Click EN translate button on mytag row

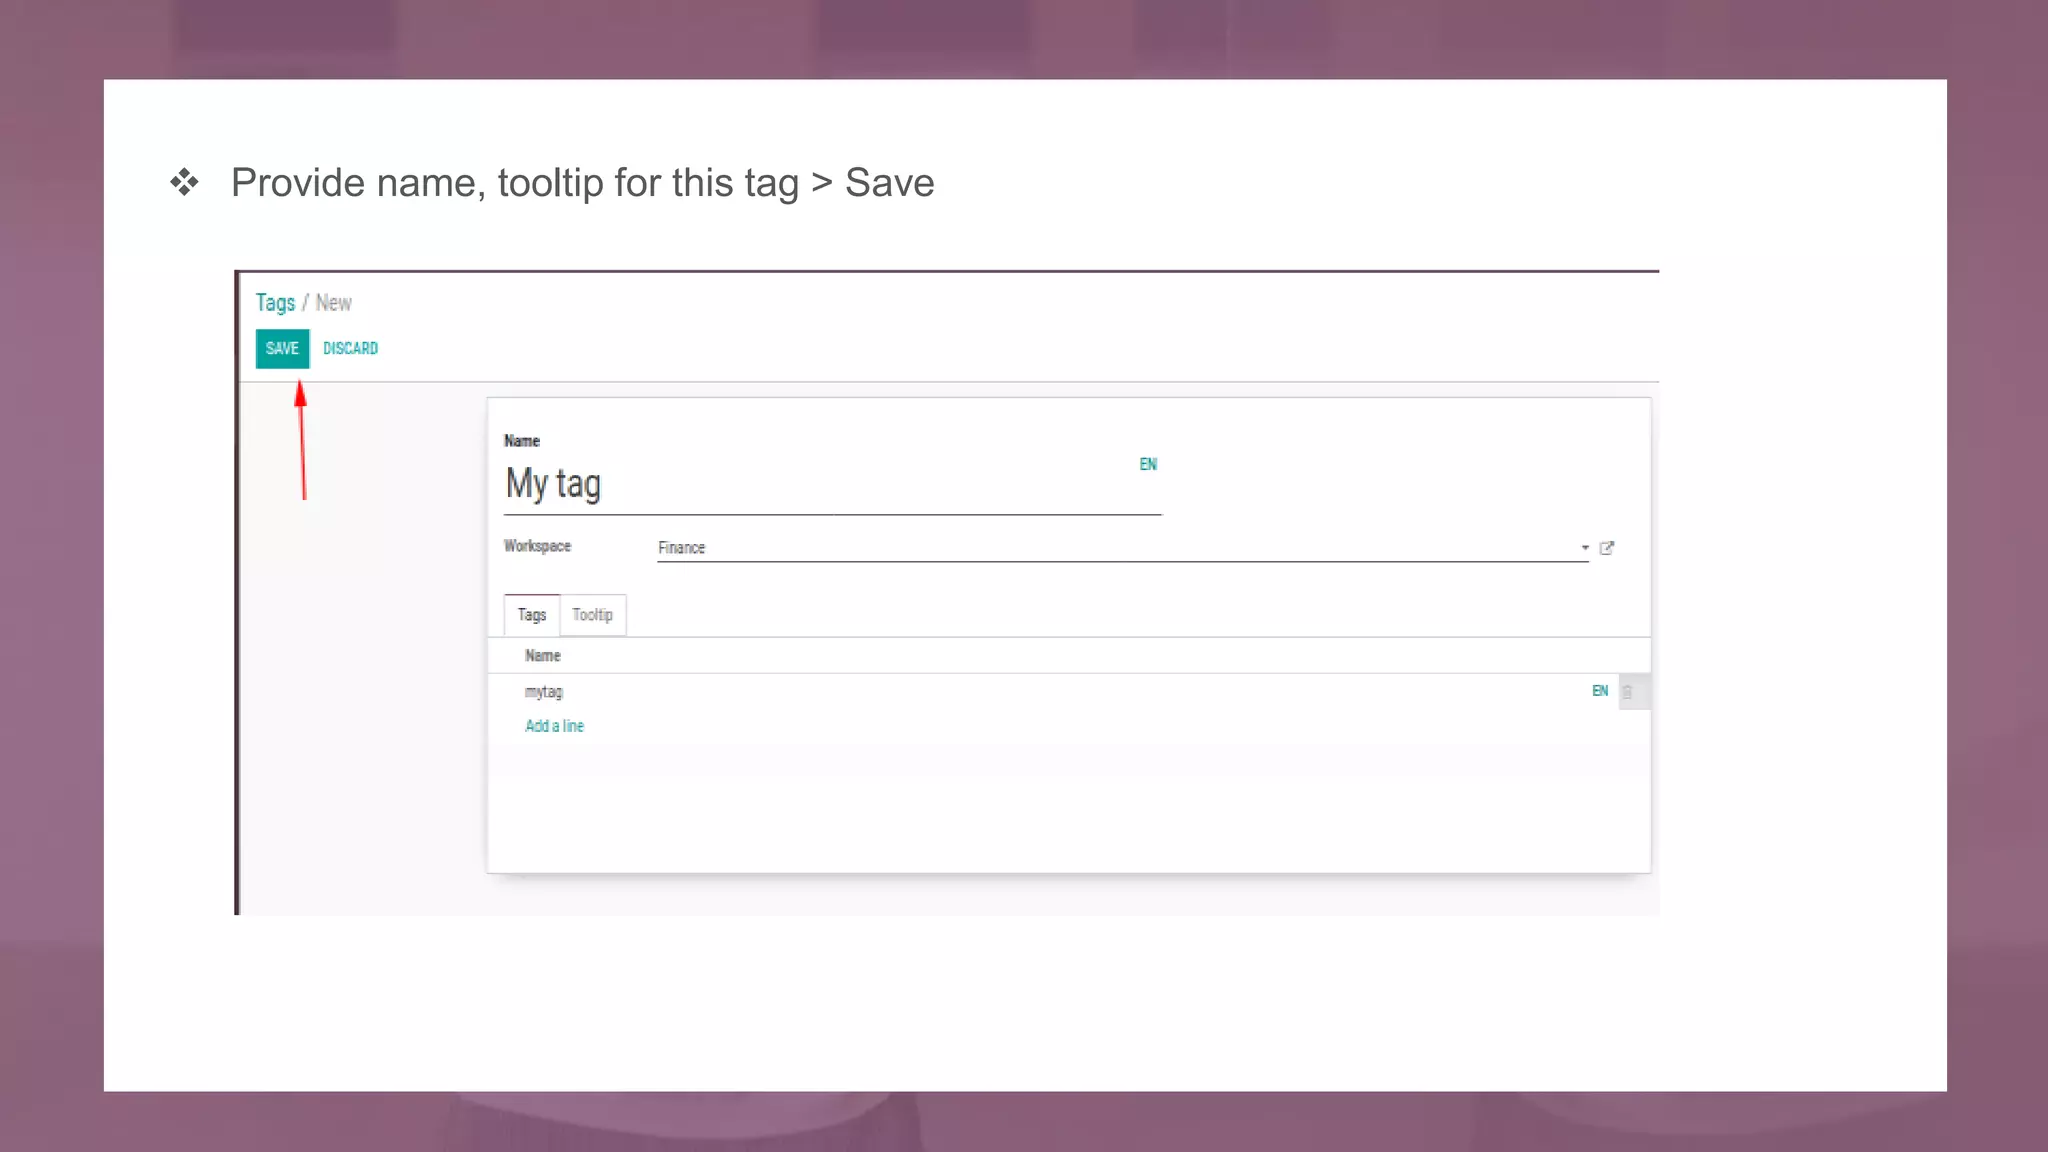pos(1599,691)
